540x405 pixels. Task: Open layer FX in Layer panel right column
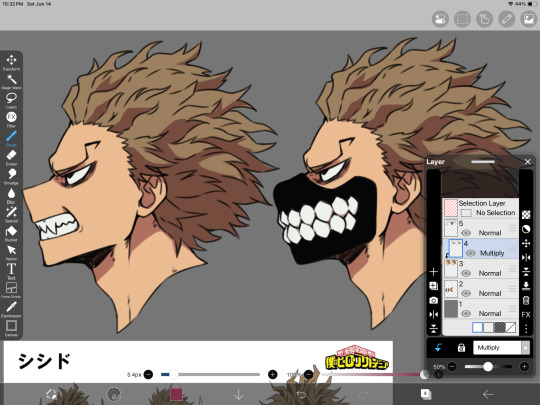click(x=526, y=314)
